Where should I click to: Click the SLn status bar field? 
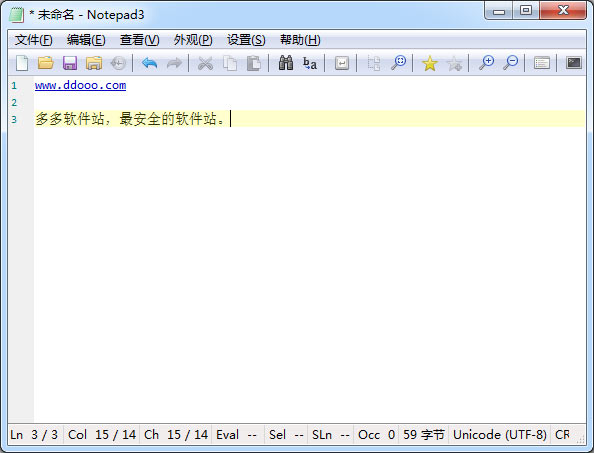click(x=330, y=434)
